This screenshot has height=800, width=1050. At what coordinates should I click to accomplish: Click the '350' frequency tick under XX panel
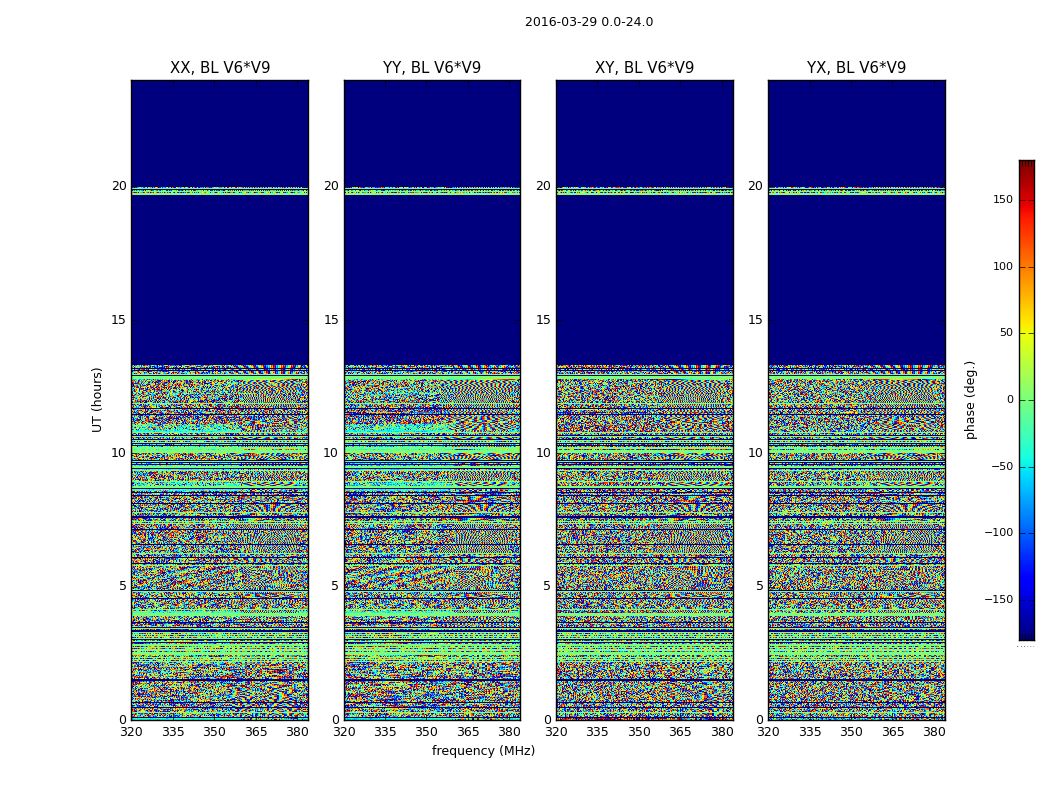214,732
